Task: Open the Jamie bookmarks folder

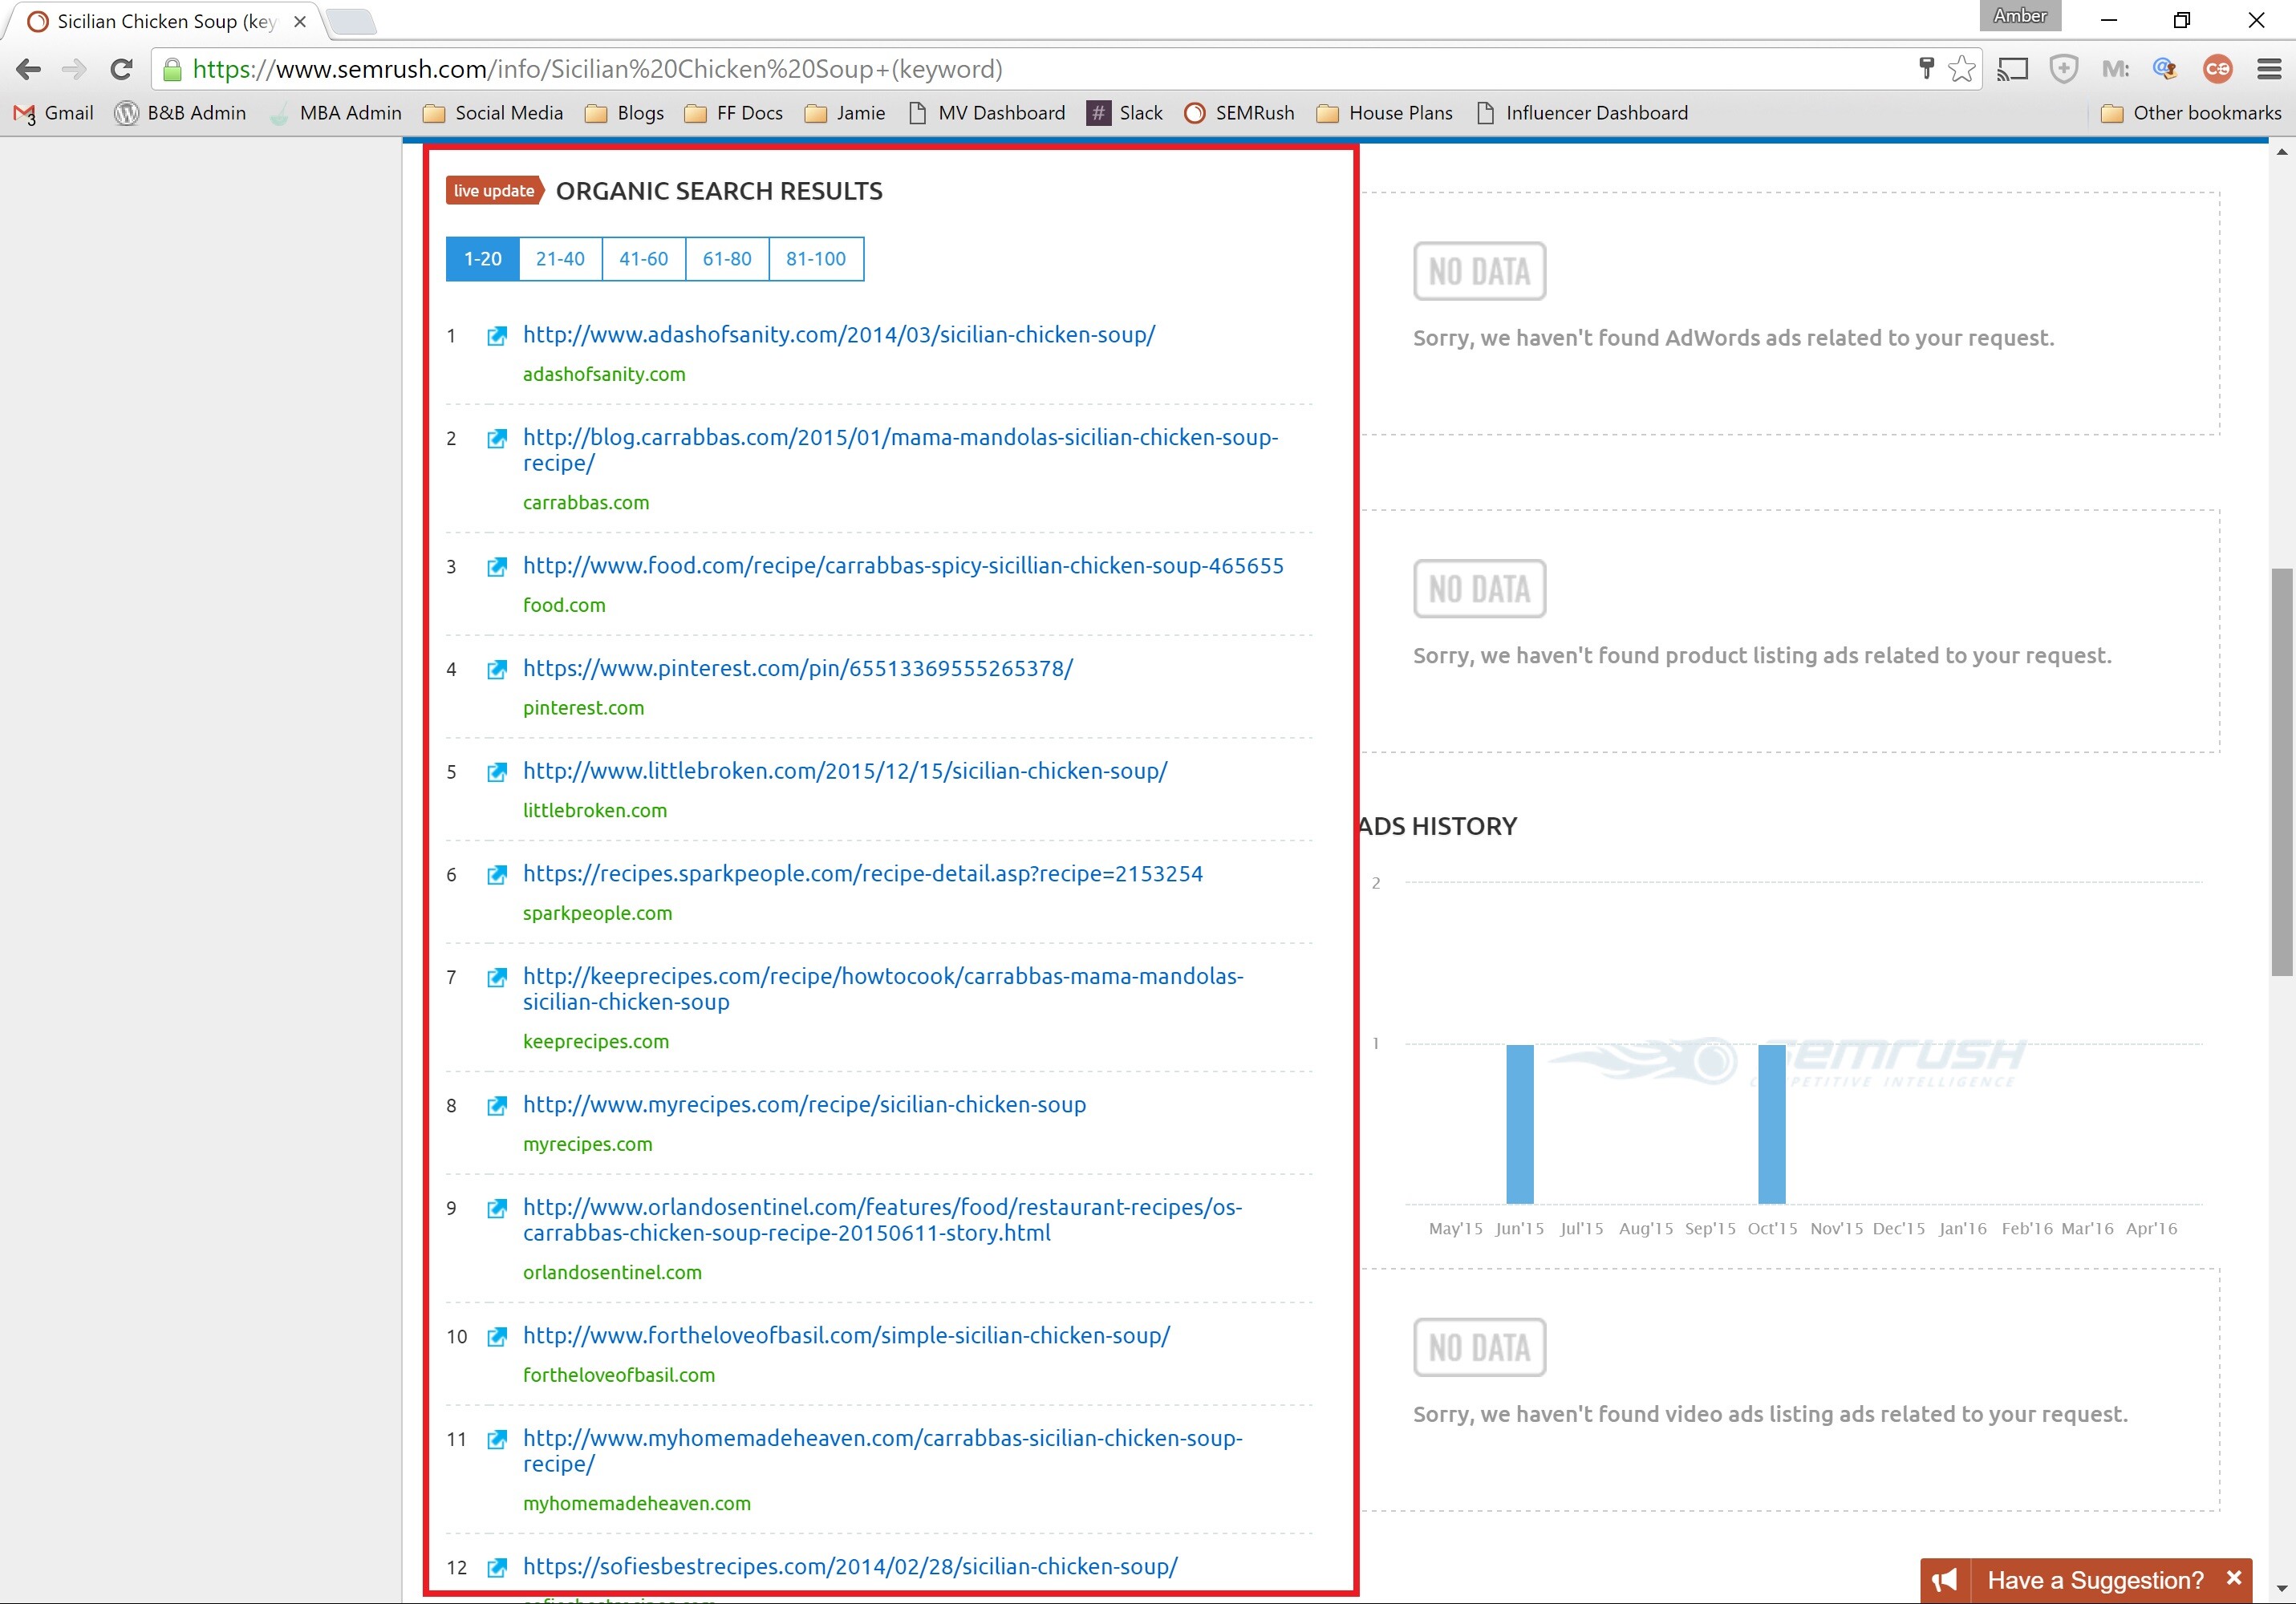Action: point(846,113)
